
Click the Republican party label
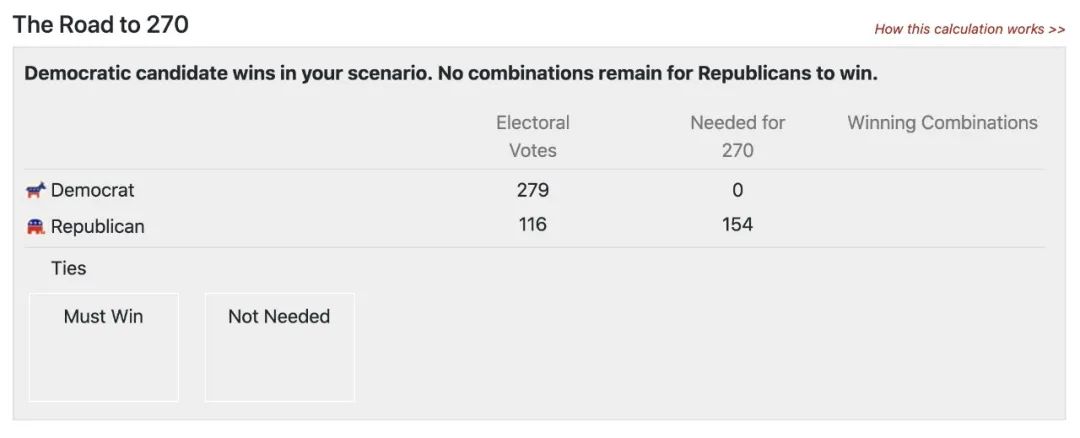(98, 227)
